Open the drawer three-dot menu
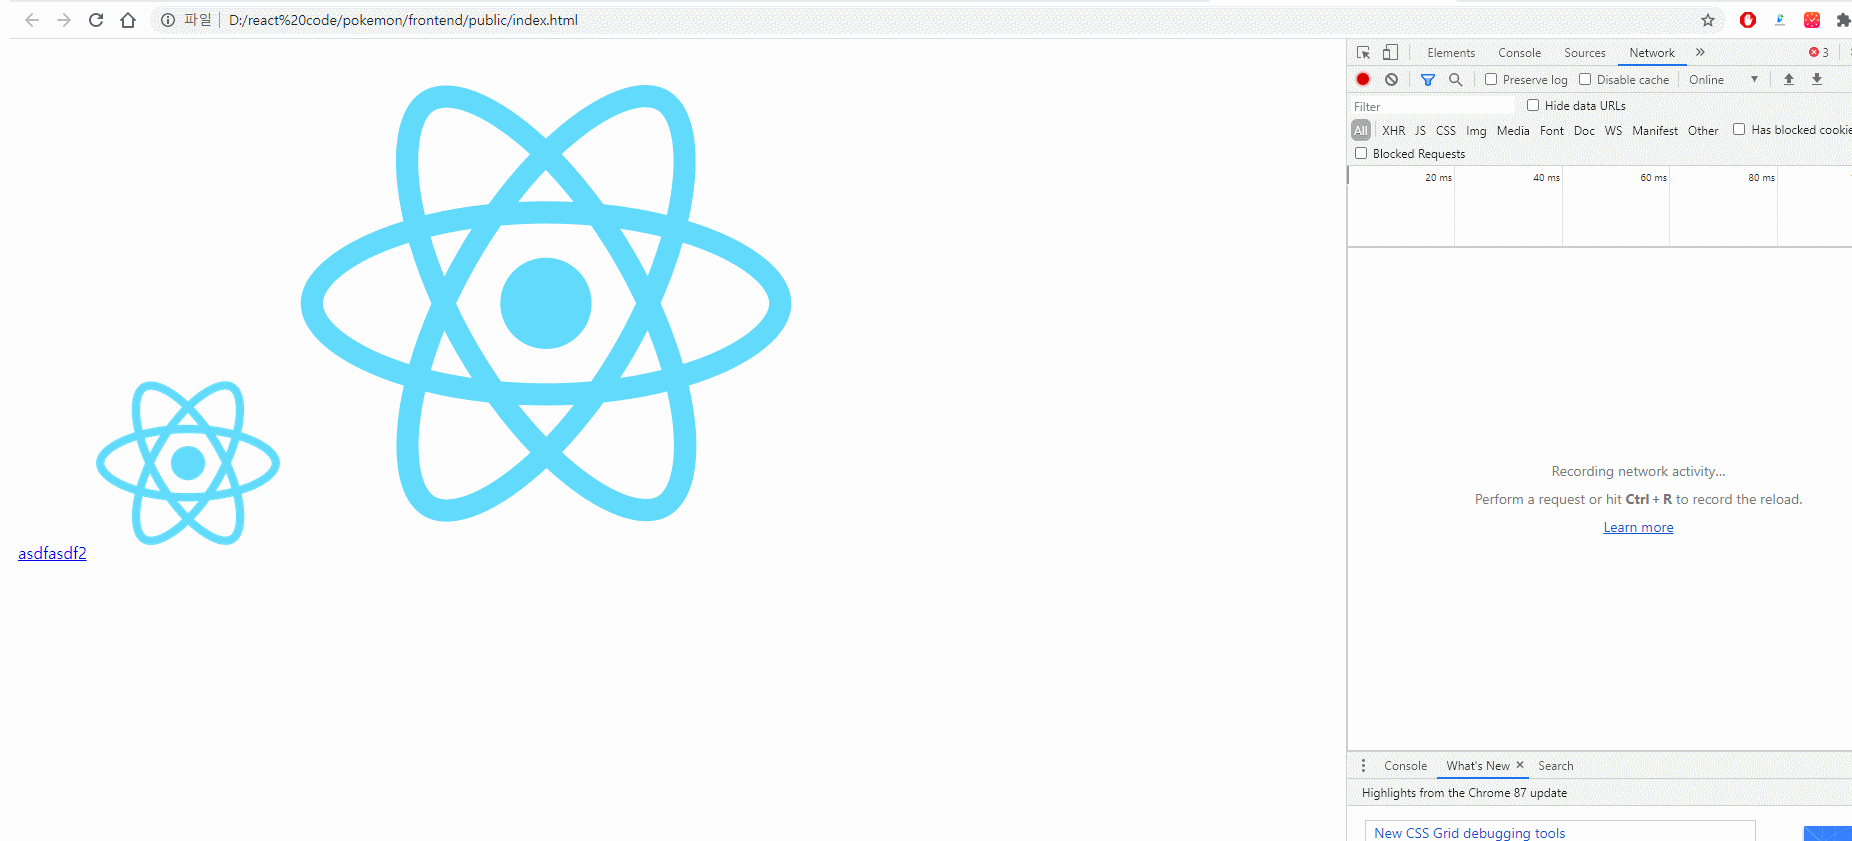 pyautogui.click(x=1363, y=765)
